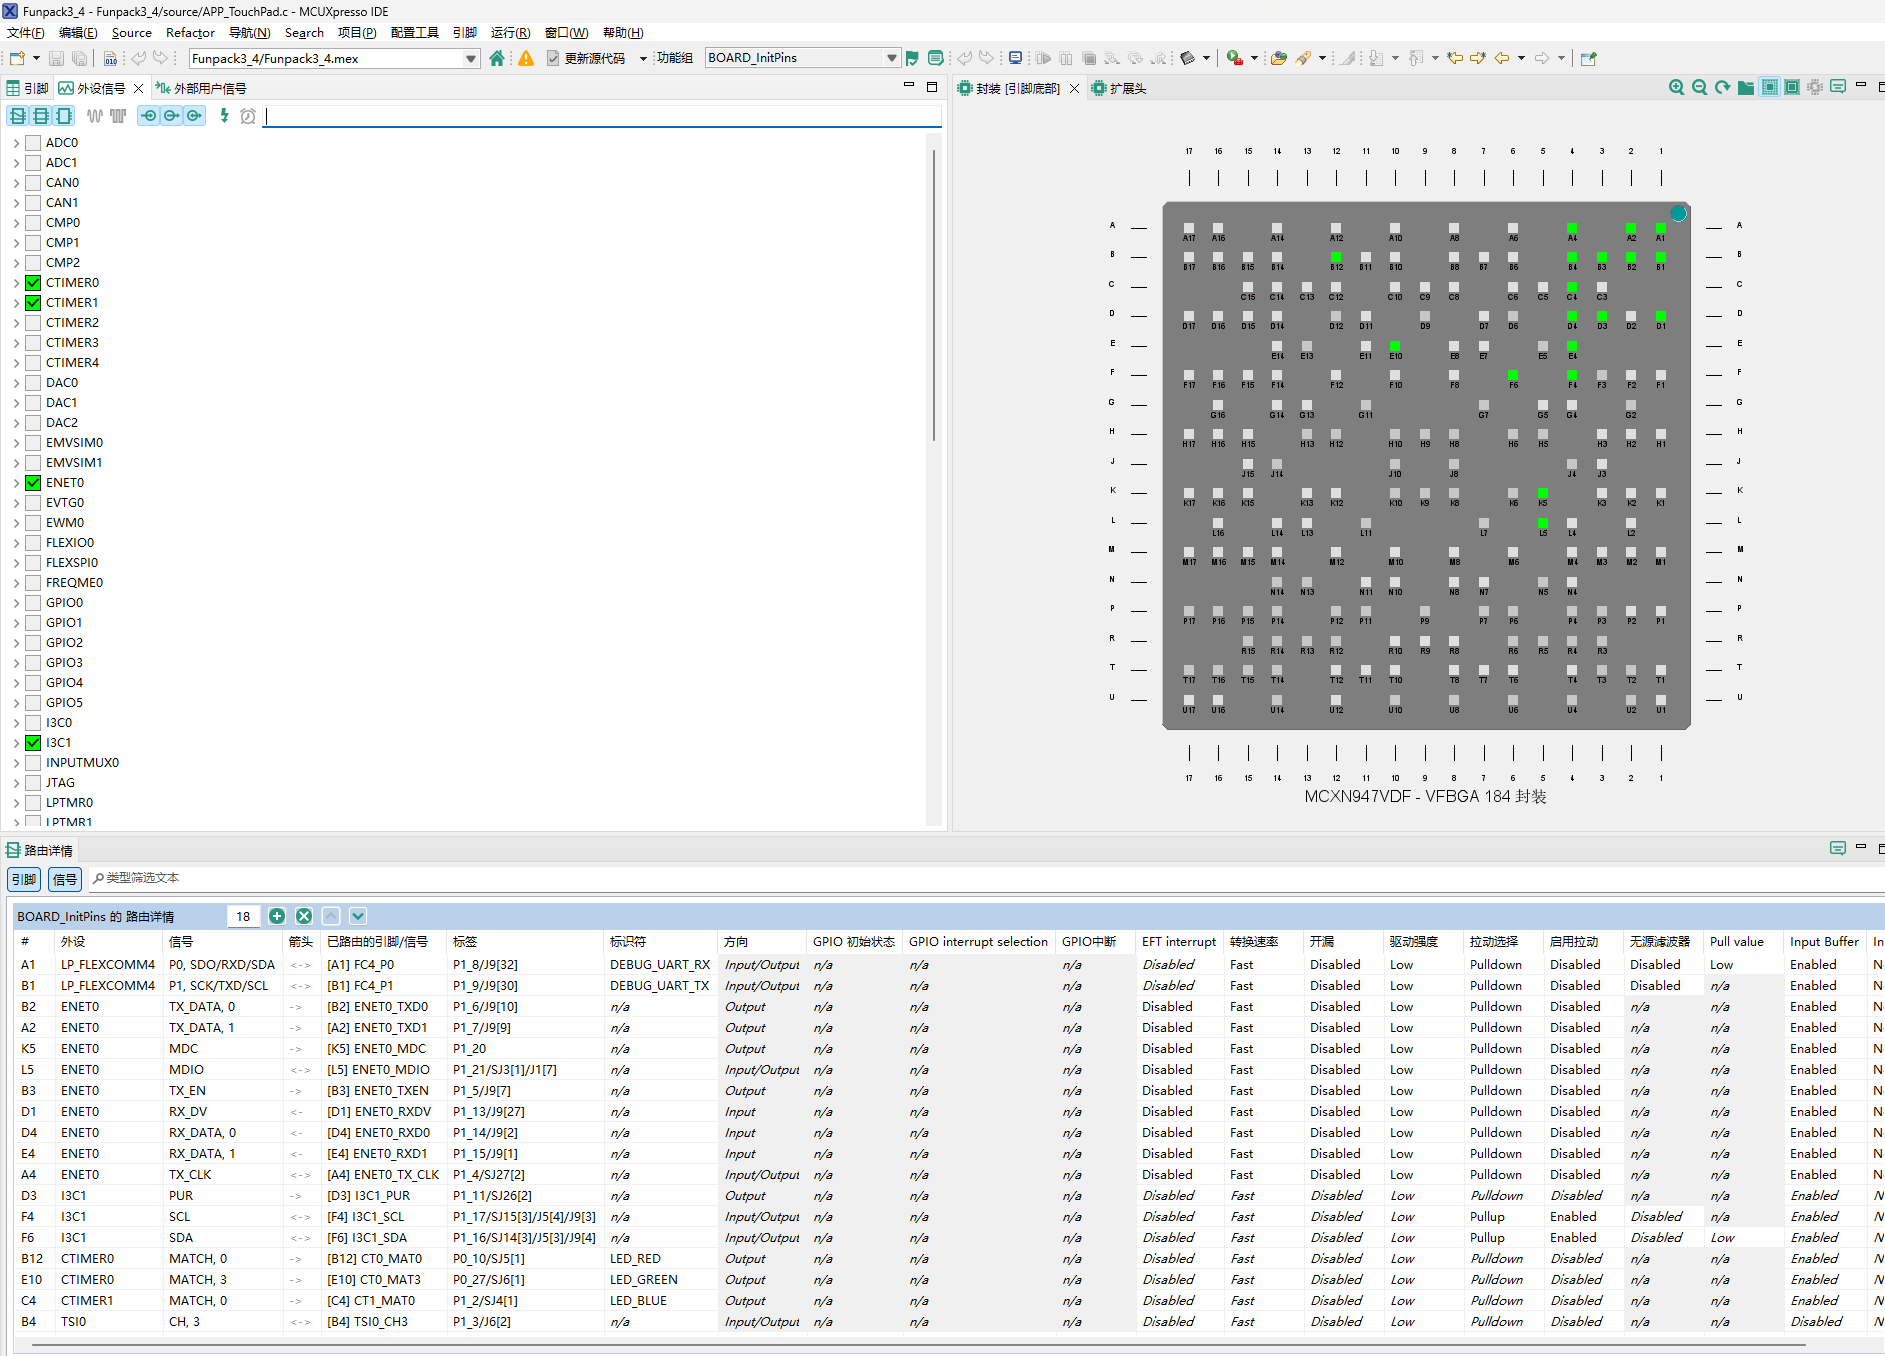Click the peripheral signals search field
This screenshot has width=1885, height=1356.
603,116
